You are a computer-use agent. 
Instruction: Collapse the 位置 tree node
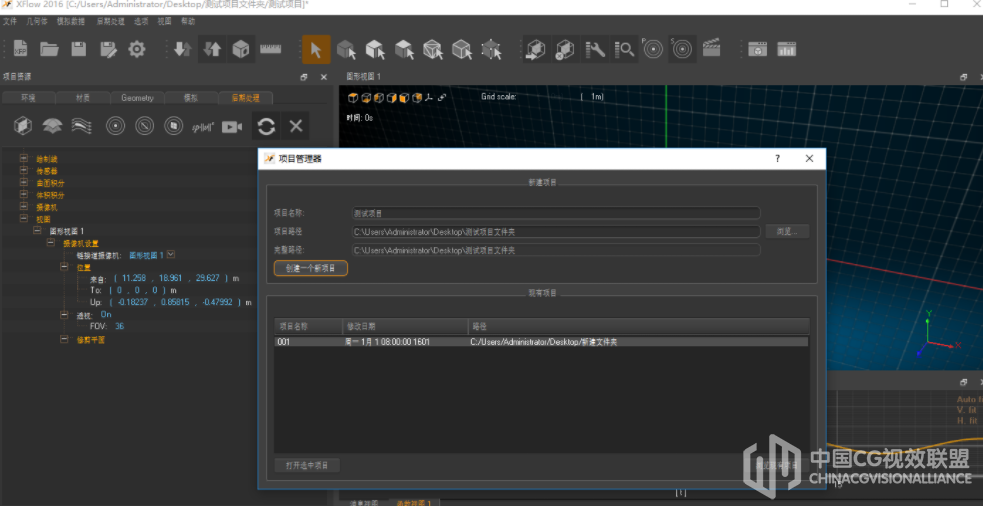(64, 267)
